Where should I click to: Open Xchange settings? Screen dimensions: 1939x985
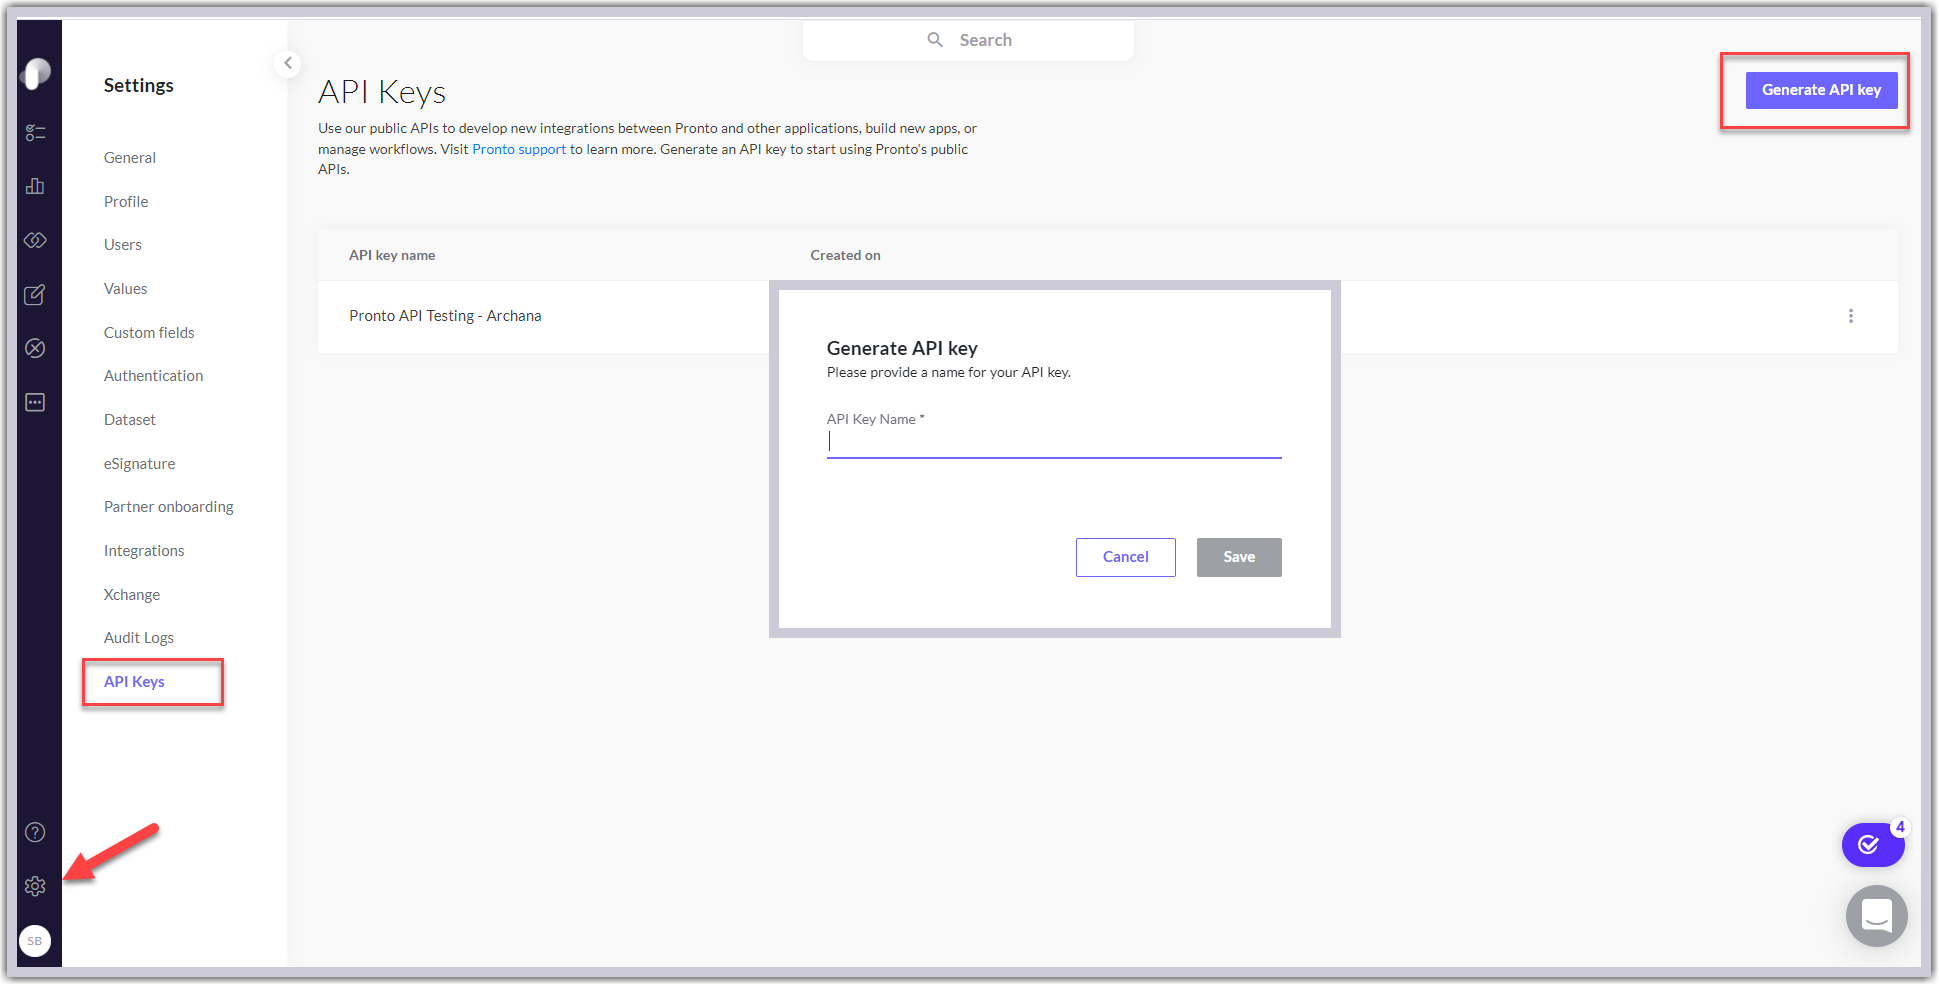[x=132, y=595]
